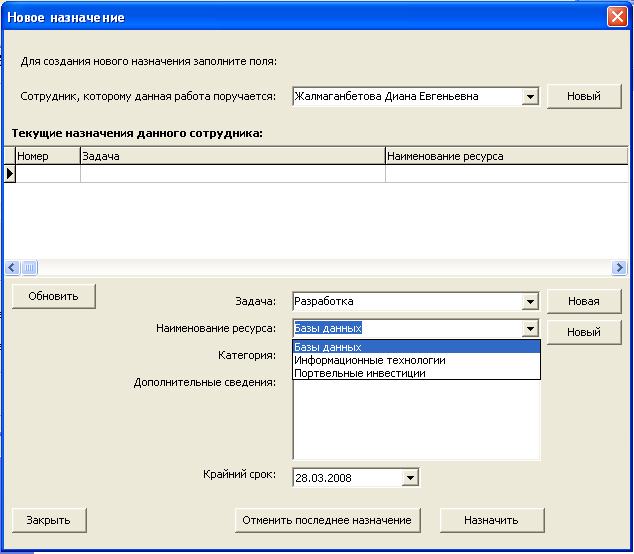Click the empty Номер cell in first row

pyautogui.click(x=48, y=174)
